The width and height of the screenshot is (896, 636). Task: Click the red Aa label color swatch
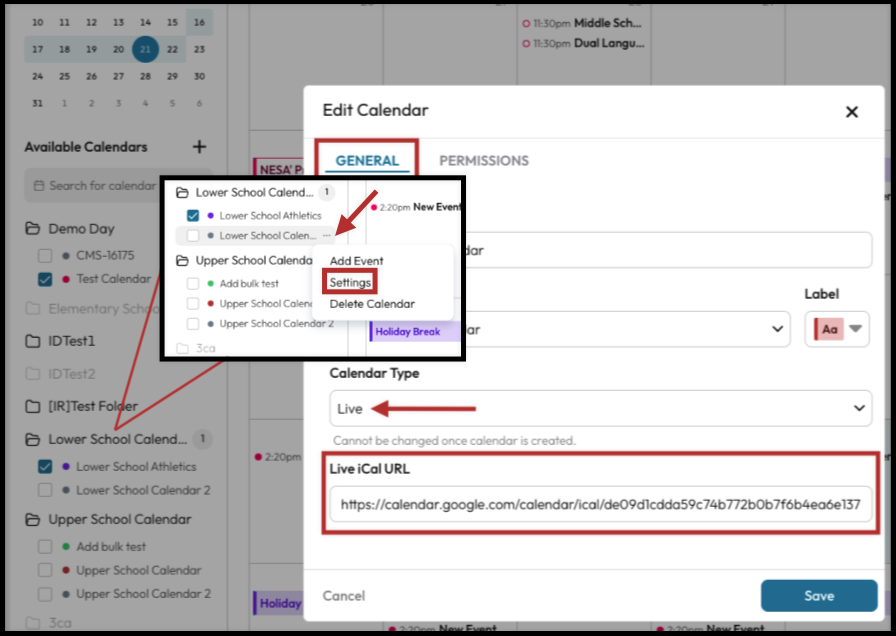point(829,329)
